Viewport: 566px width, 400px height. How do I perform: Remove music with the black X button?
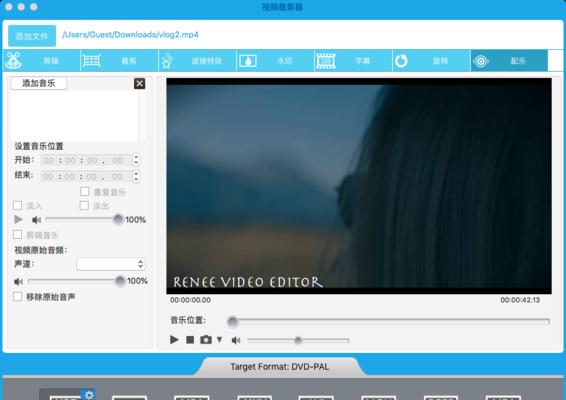pyautogui.click(x=140, y=83)
